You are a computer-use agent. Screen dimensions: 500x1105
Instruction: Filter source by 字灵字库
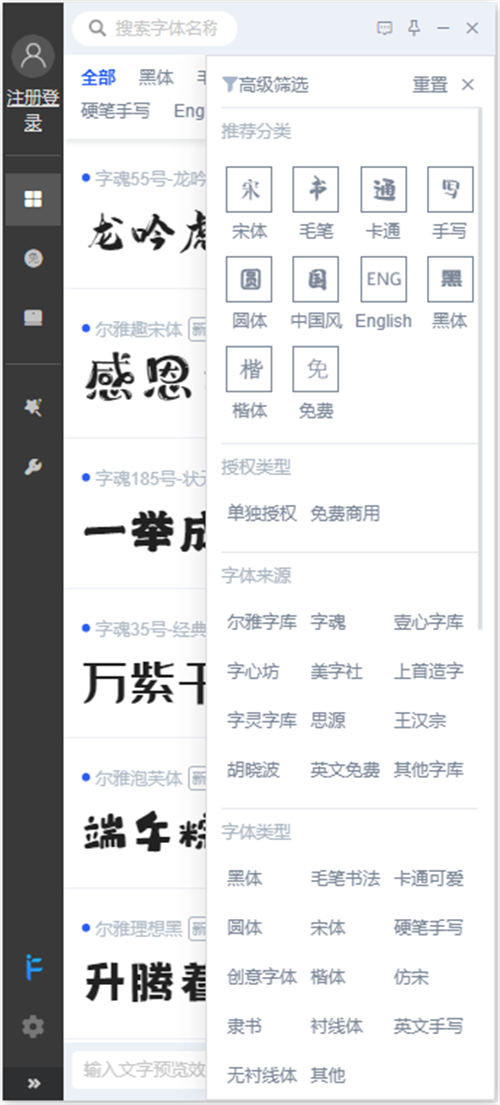point(262,720)
